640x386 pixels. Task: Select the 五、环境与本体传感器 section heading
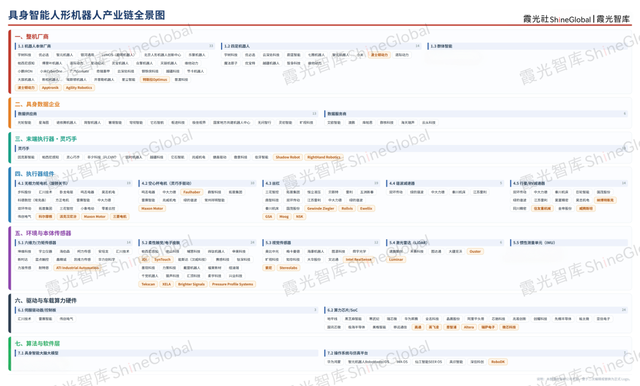coord(43,233)
